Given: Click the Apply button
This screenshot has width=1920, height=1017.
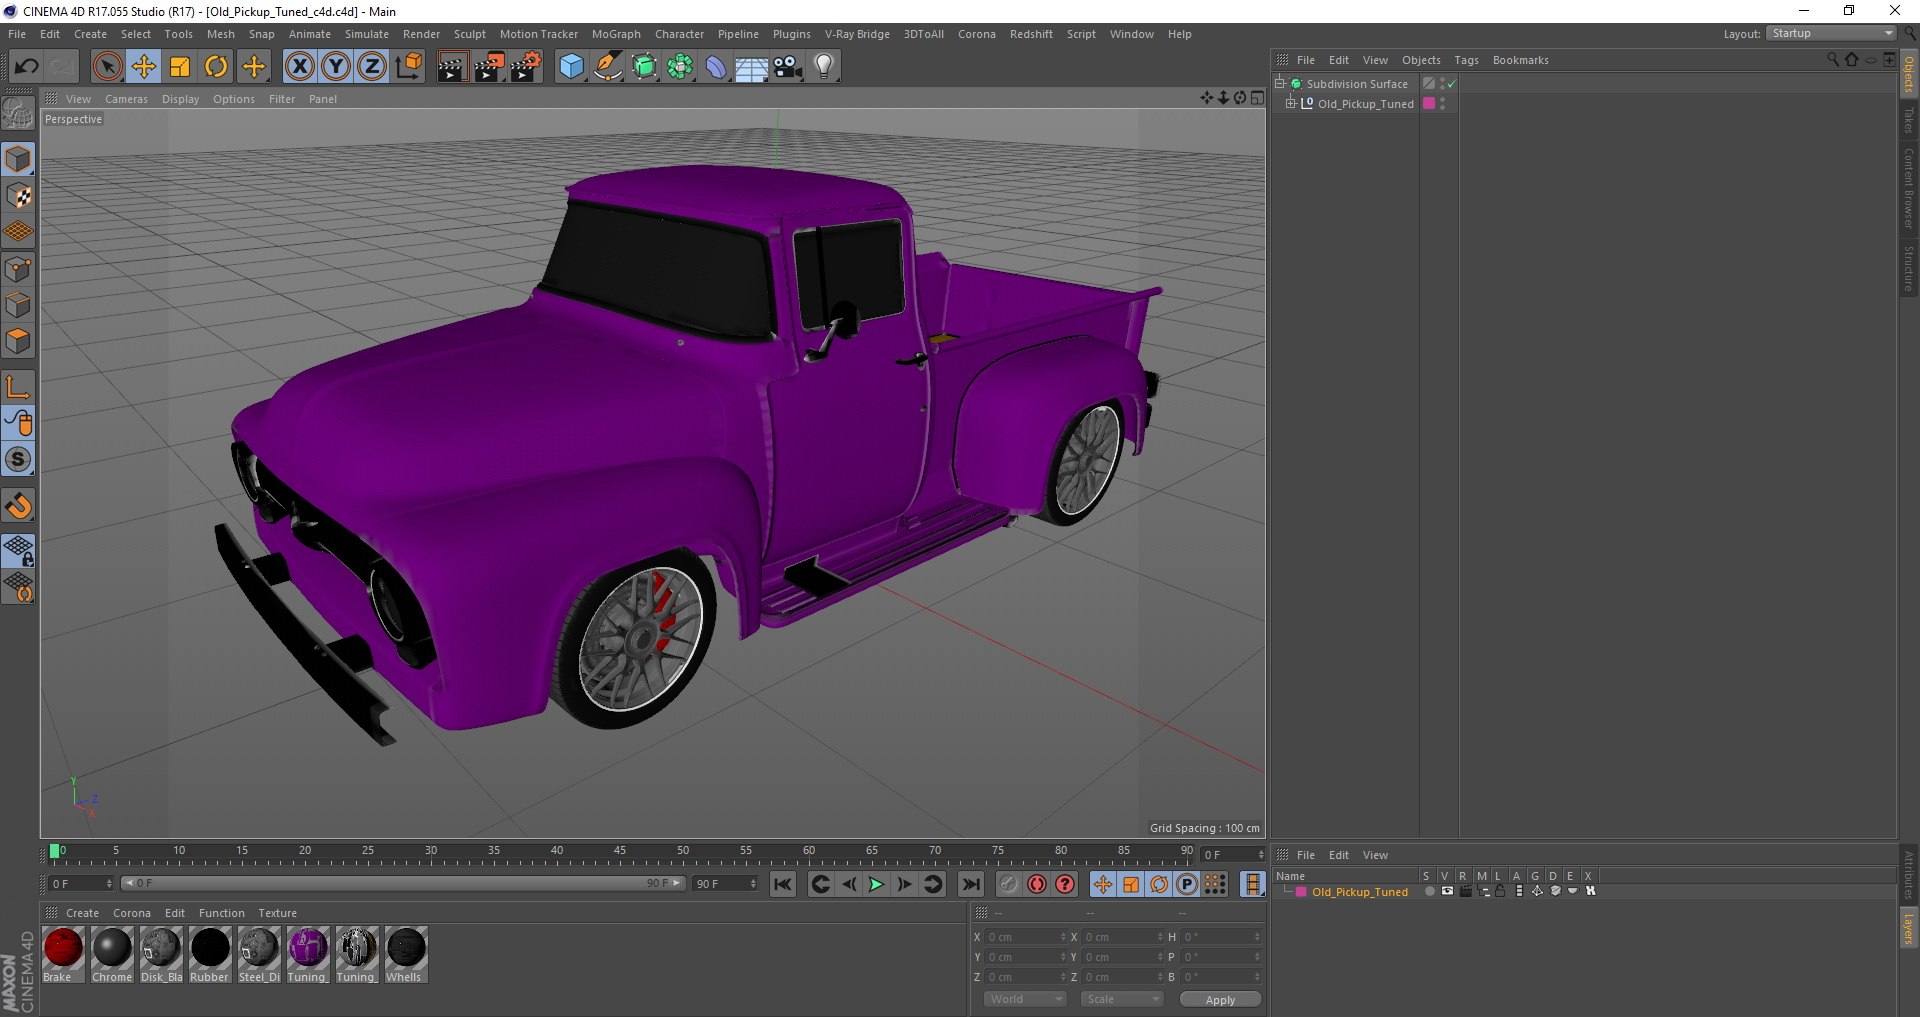Looking at the screenshot, I should [x=1220, y=1000].
